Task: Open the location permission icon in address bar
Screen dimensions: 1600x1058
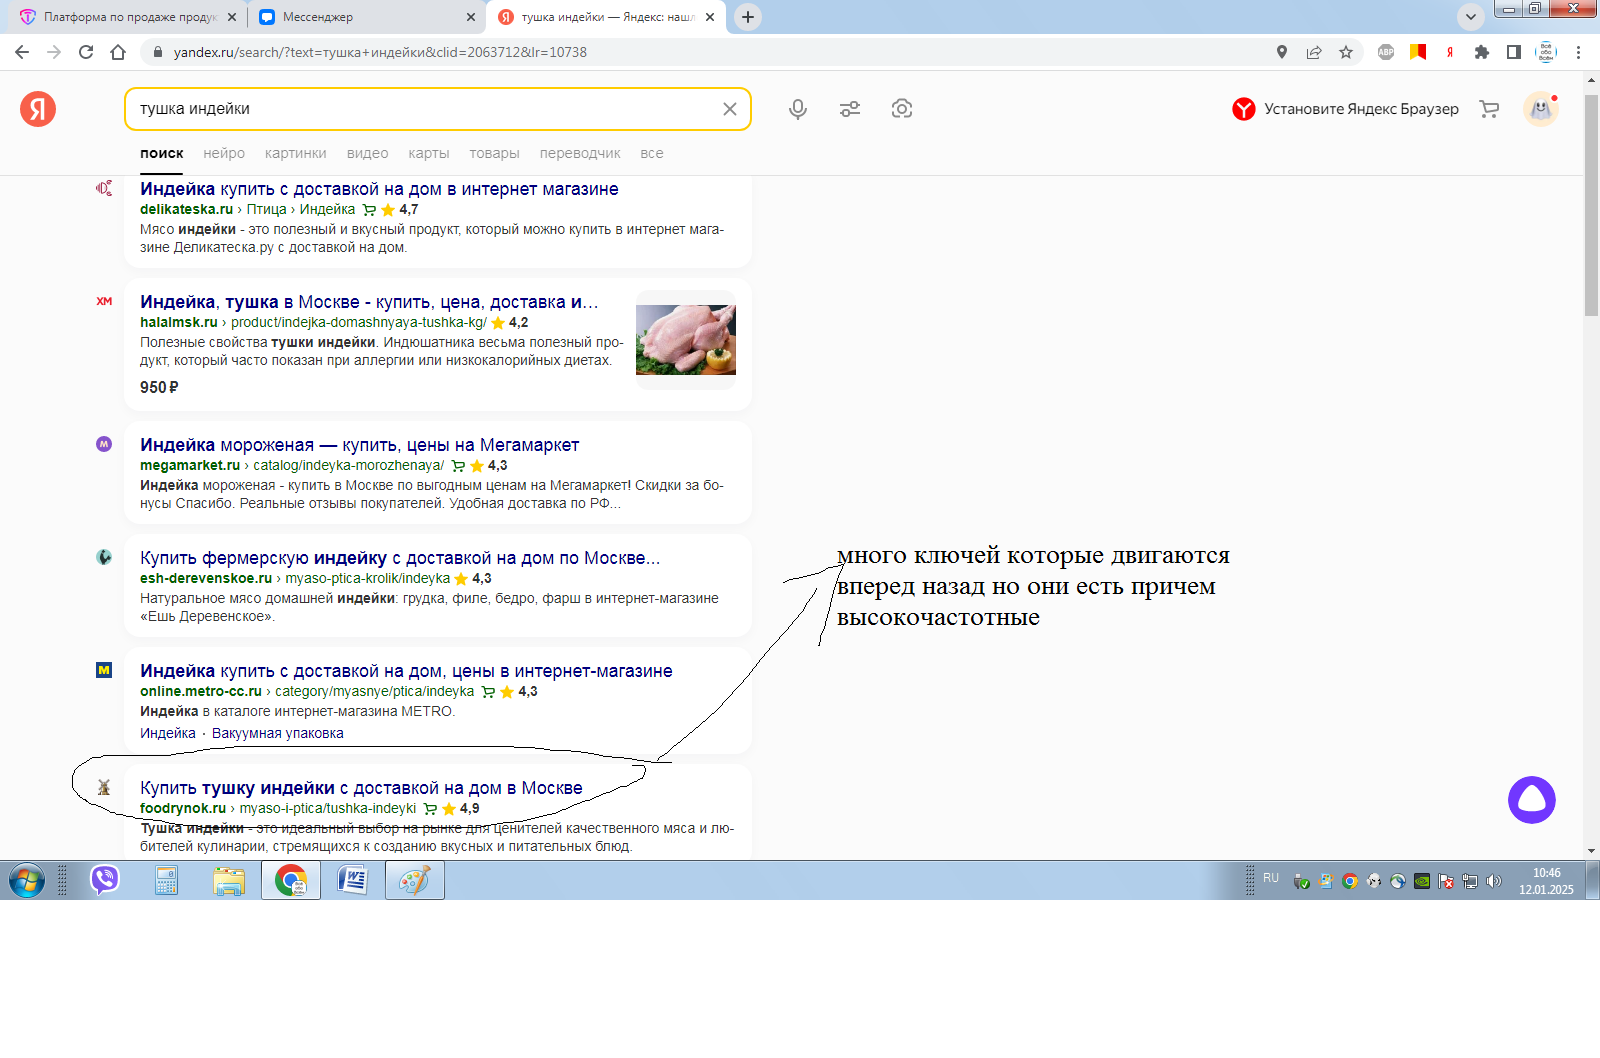Action: tap(1282, 52)
